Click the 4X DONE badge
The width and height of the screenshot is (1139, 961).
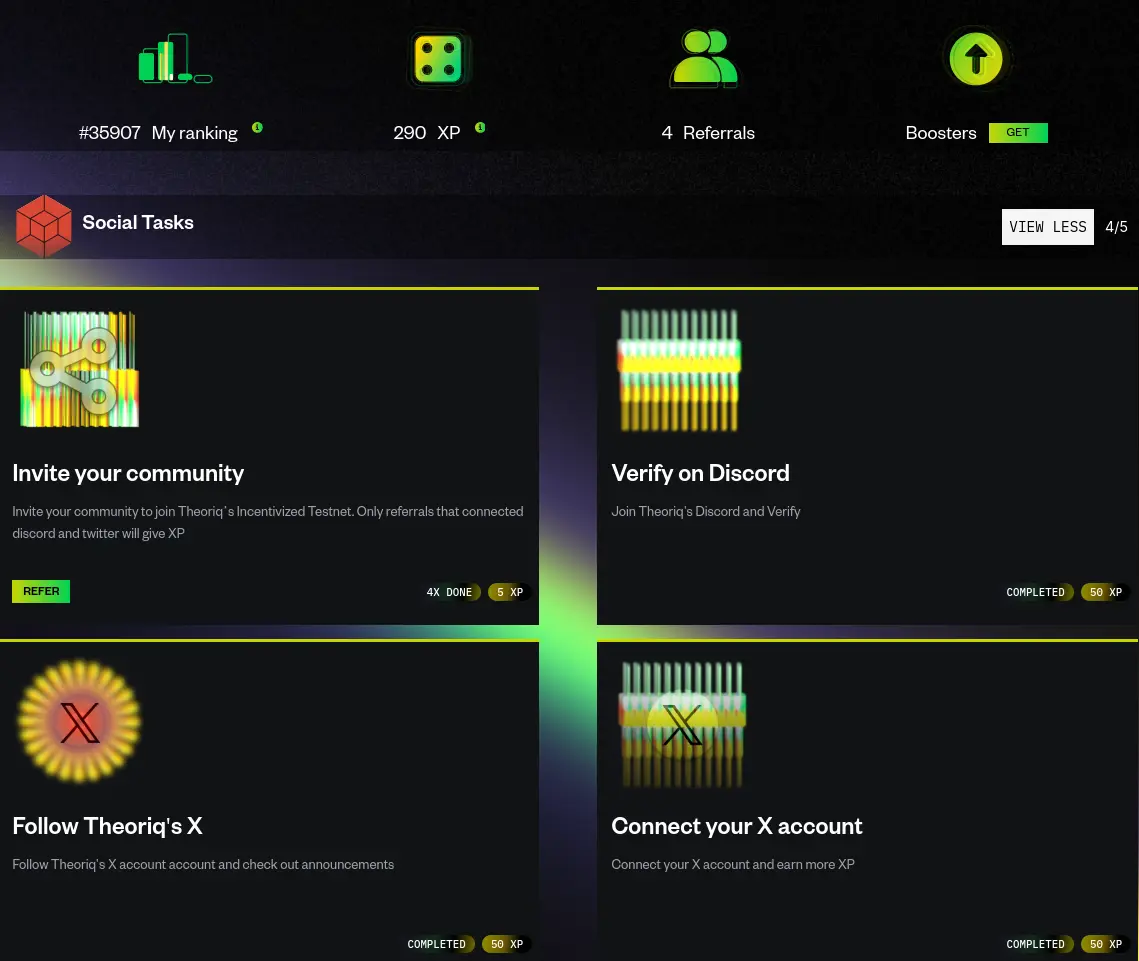click(450, 592)
